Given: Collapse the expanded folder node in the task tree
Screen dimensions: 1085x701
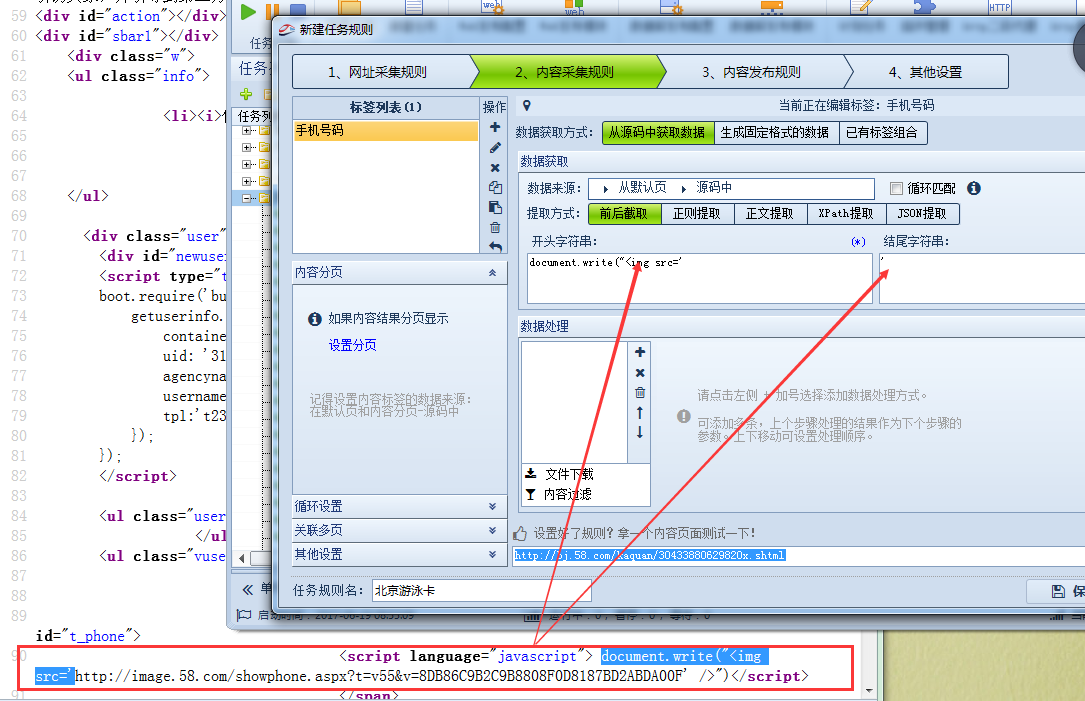Looking at the screenshot, I should tap(246, 198).
